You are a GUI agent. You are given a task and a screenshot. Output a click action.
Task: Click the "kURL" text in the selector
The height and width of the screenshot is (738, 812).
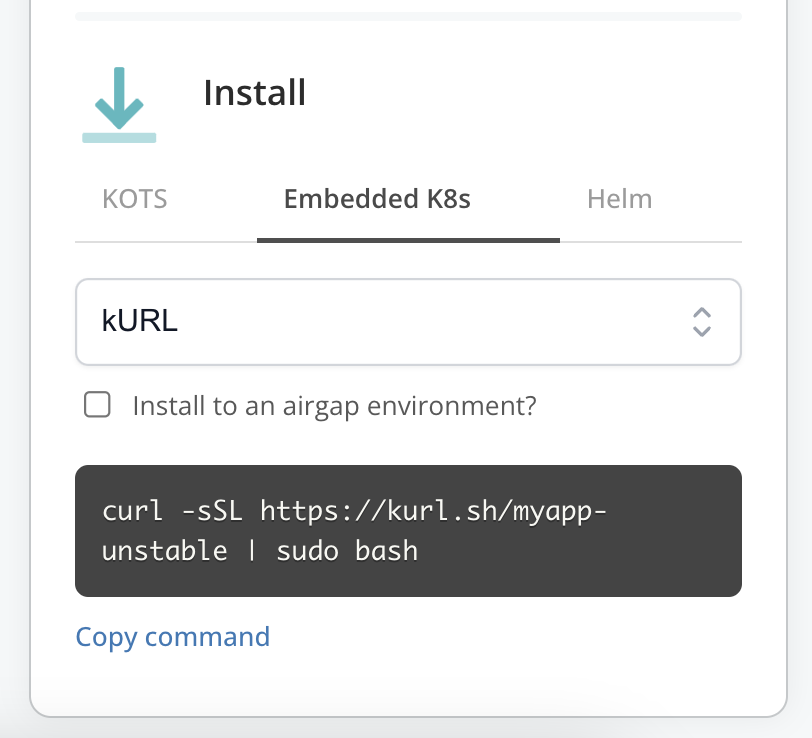140,321
